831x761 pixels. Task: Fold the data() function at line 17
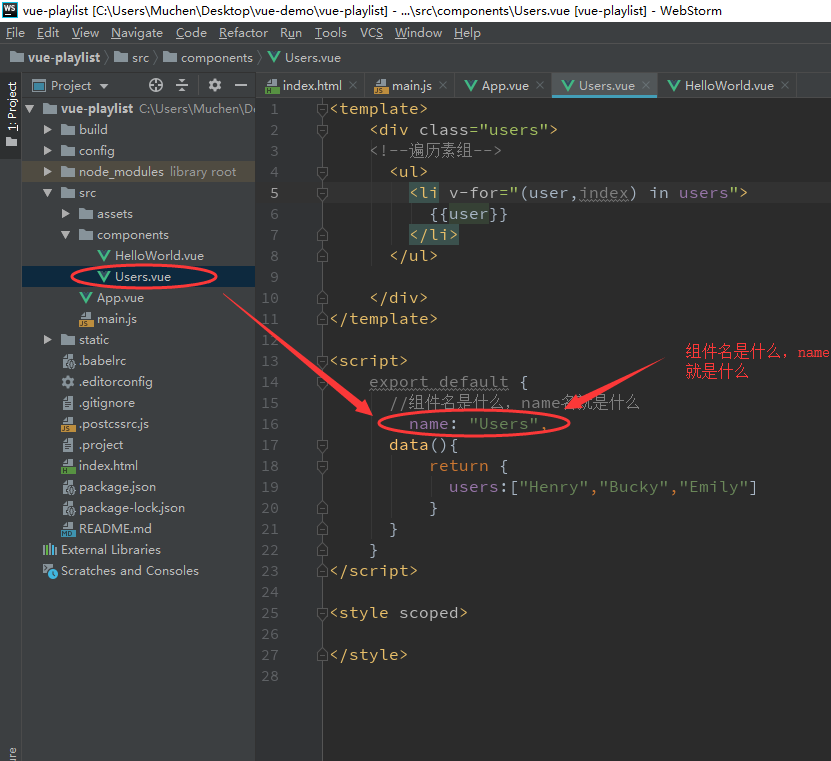[x=322, y=445]
